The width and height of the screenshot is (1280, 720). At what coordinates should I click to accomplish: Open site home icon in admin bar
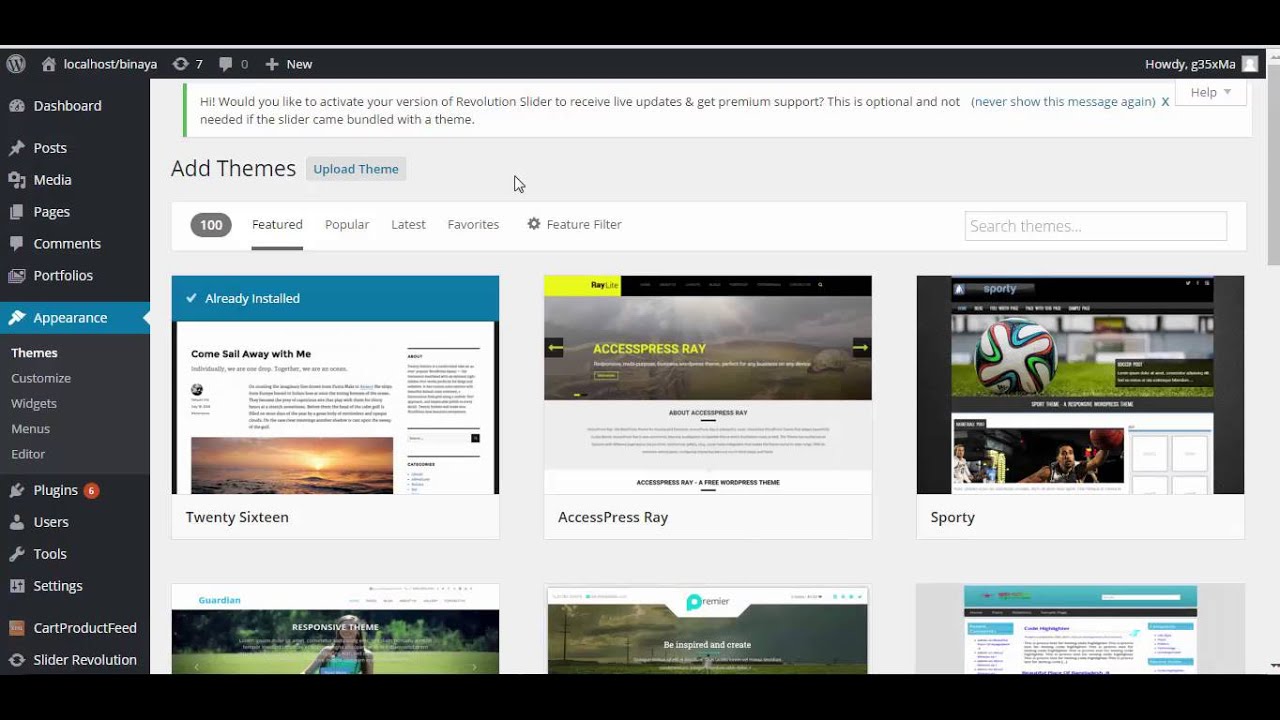click(48, 64)
